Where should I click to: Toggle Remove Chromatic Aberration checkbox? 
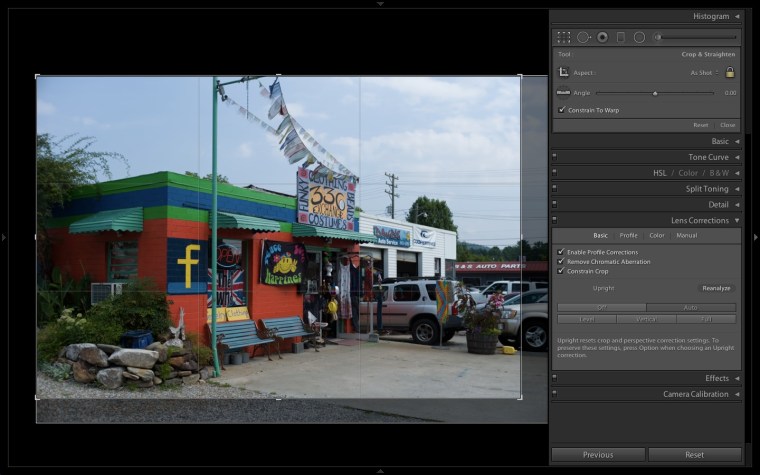561,261
